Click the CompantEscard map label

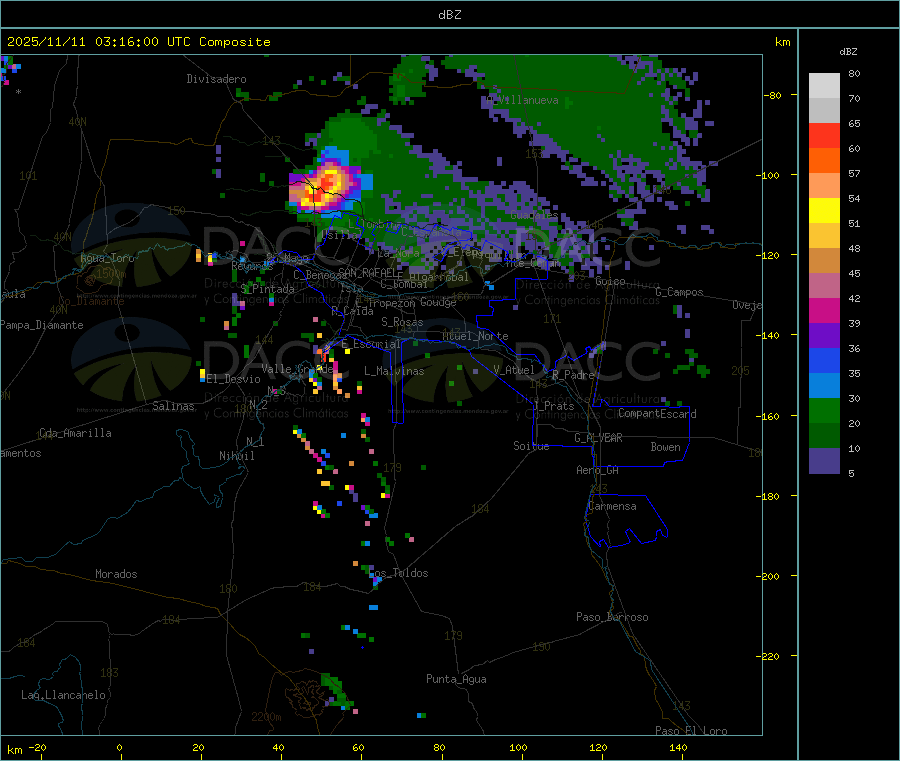click(x=657, y=414)
